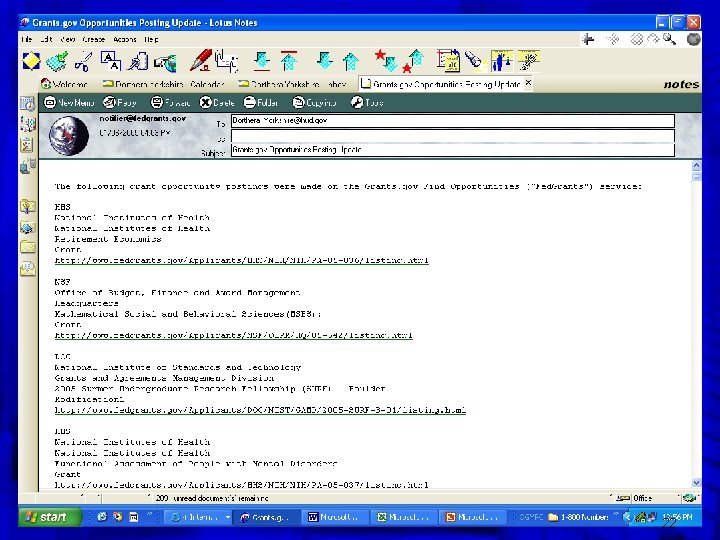Switch to the Microsoft Excel taskbar button
Screen dimensions: 720x540
405,518
